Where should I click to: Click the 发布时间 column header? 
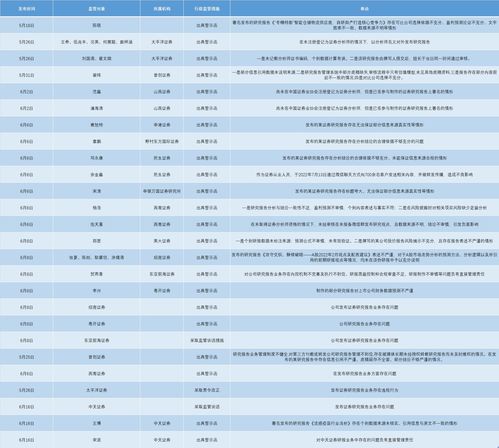(26, 9)
